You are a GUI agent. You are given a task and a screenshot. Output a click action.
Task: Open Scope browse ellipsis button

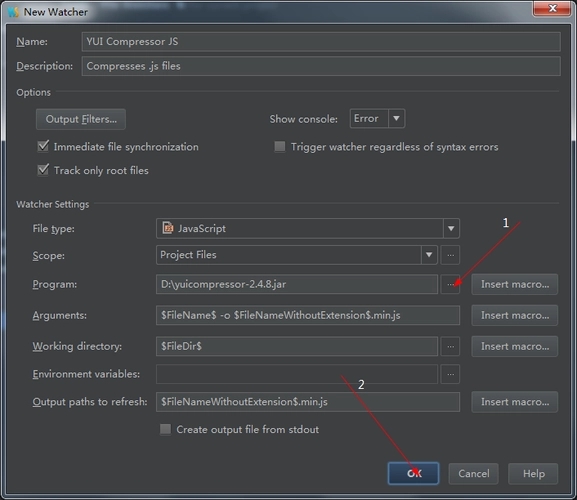click(450, 255)
